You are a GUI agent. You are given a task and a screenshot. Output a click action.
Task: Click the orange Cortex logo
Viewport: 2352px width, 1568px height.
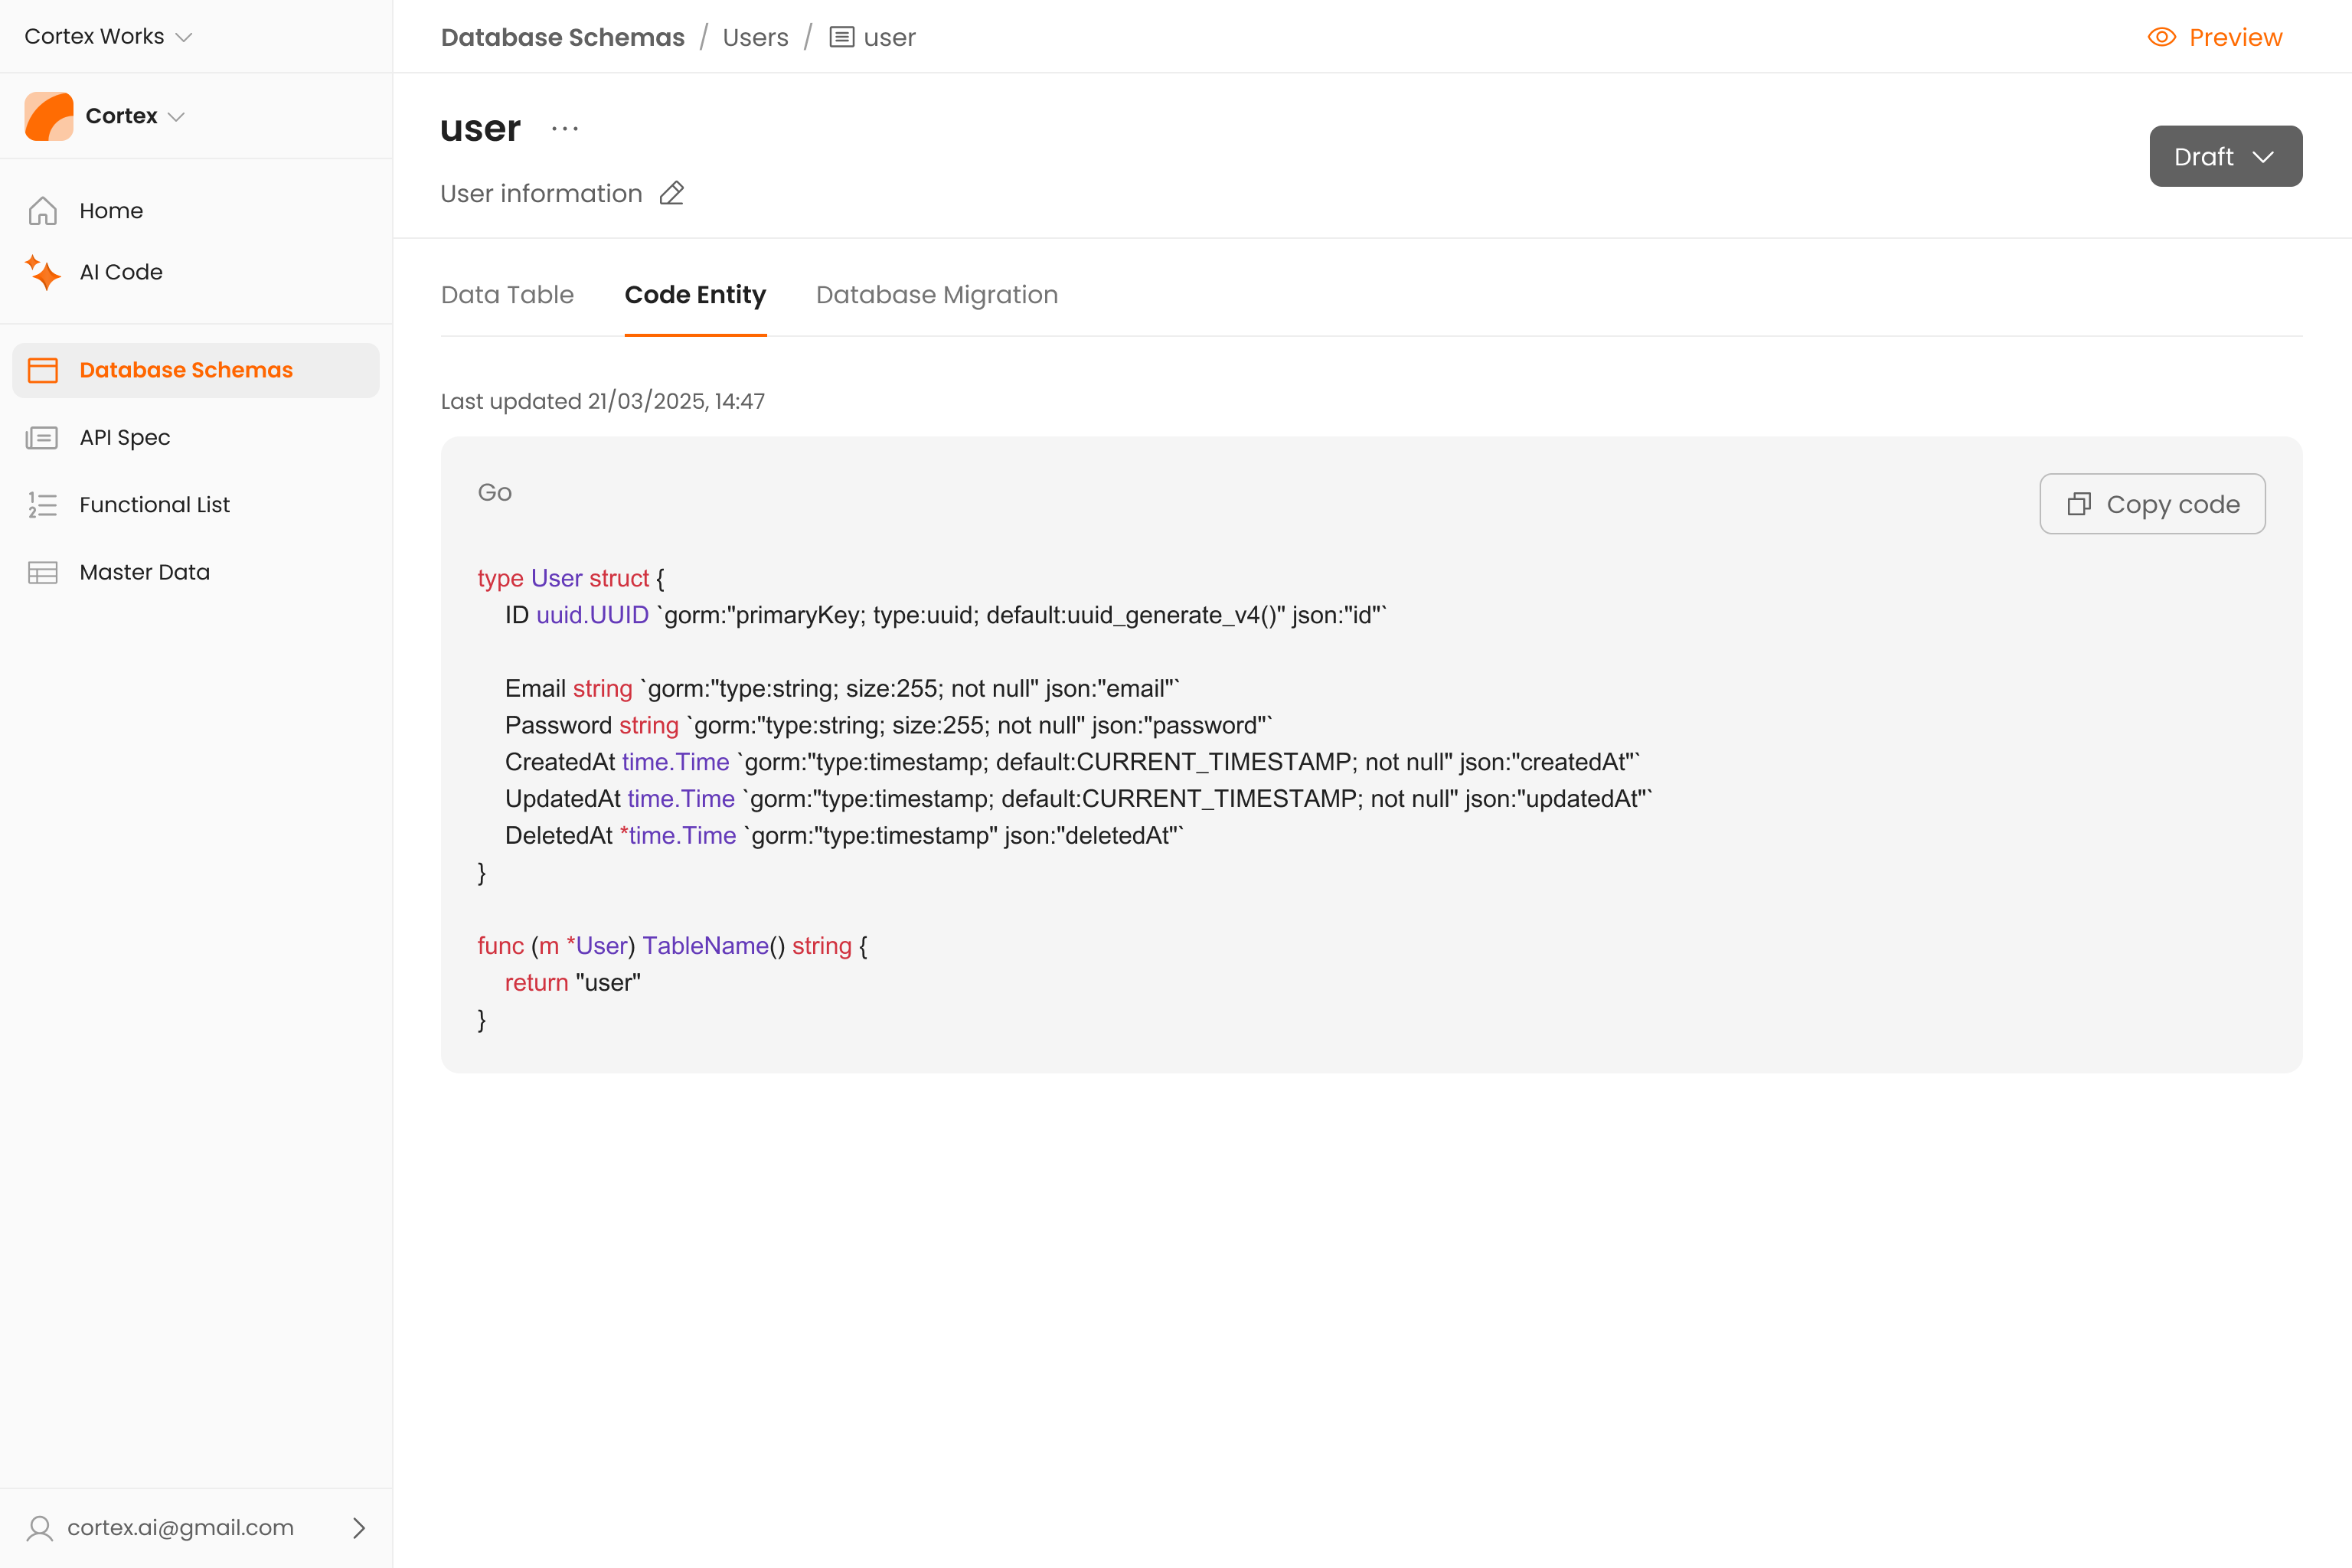(x=49, y=116)
